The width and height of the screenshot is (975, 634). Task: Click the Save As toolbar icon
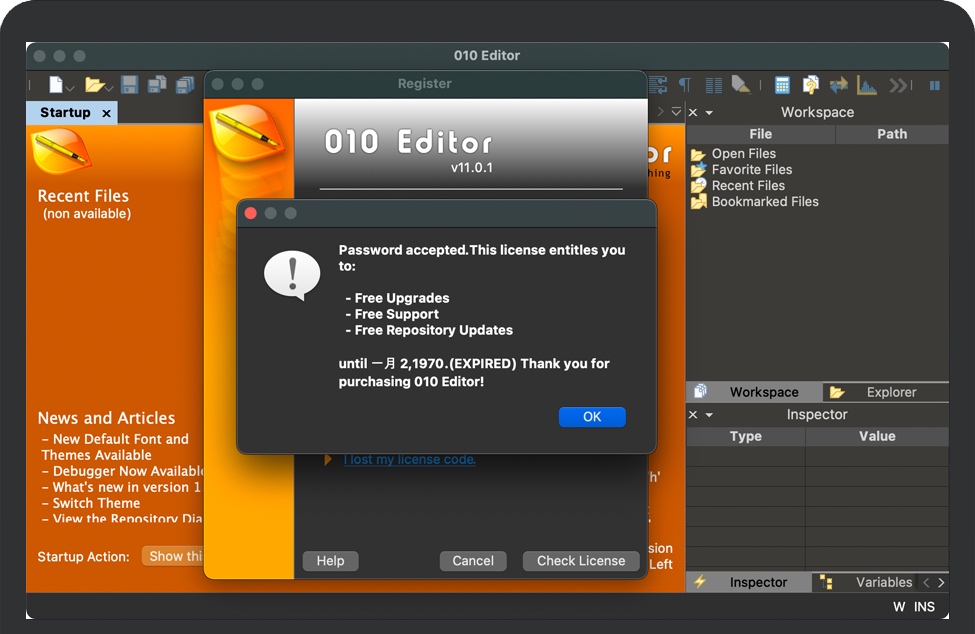tap(157, 85)
